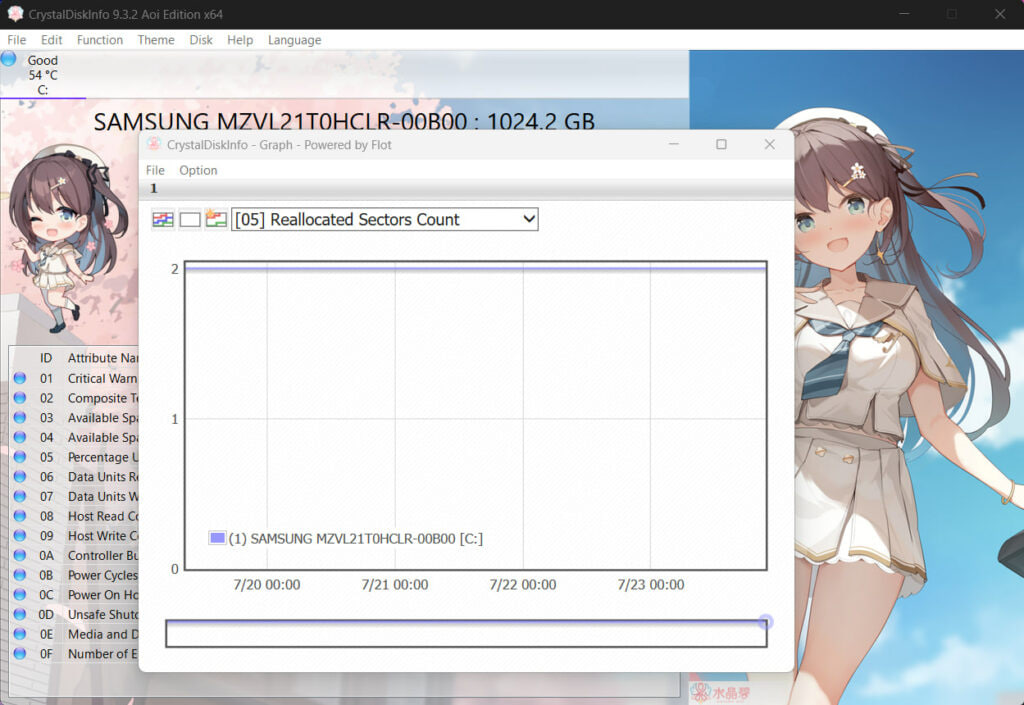Click inside the overview strip under the graph
1024x705 pixels.
(x=466, y=634)
